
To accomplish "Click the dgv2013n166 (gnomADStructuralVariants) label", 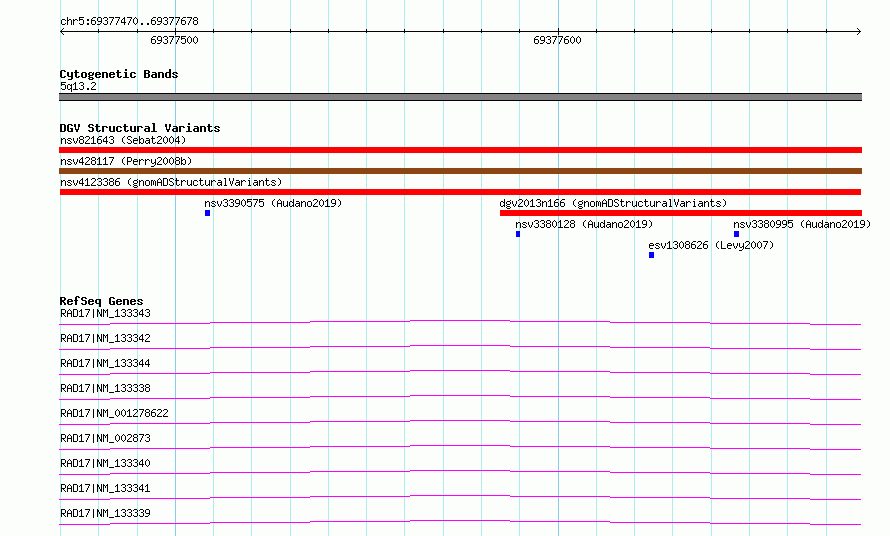I will [613, 203].
